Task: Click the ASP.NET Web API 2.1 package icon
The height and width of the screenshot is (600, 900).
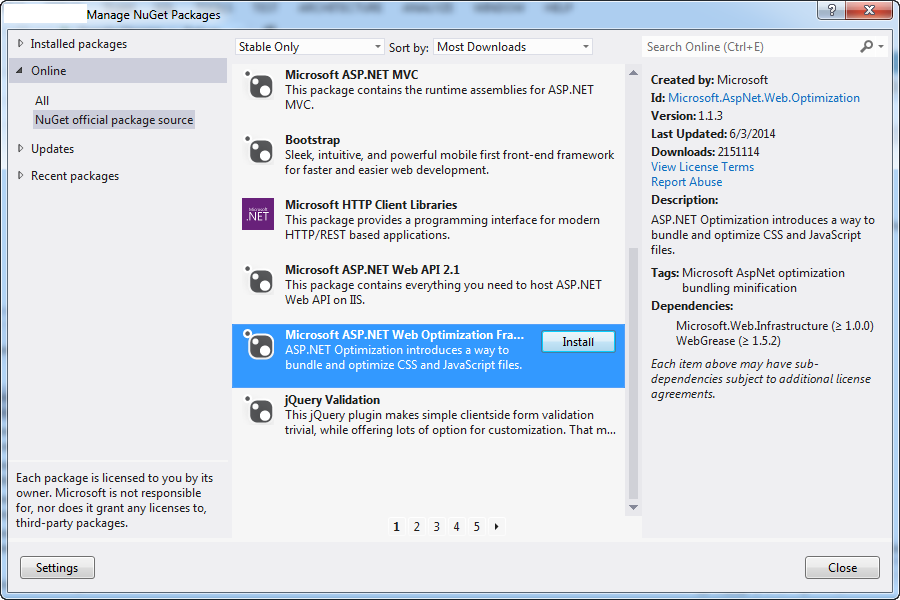Action: (x=259, y=280)
